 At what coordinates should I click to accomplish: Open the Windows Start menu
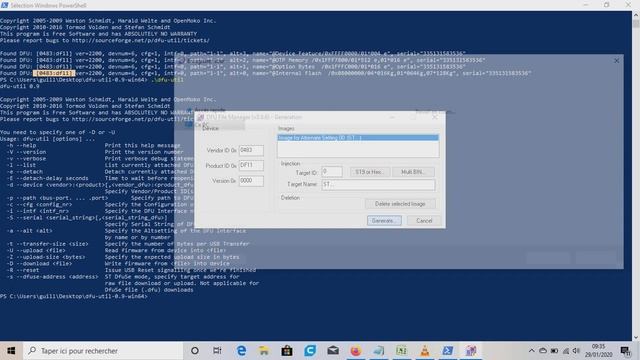11,351
